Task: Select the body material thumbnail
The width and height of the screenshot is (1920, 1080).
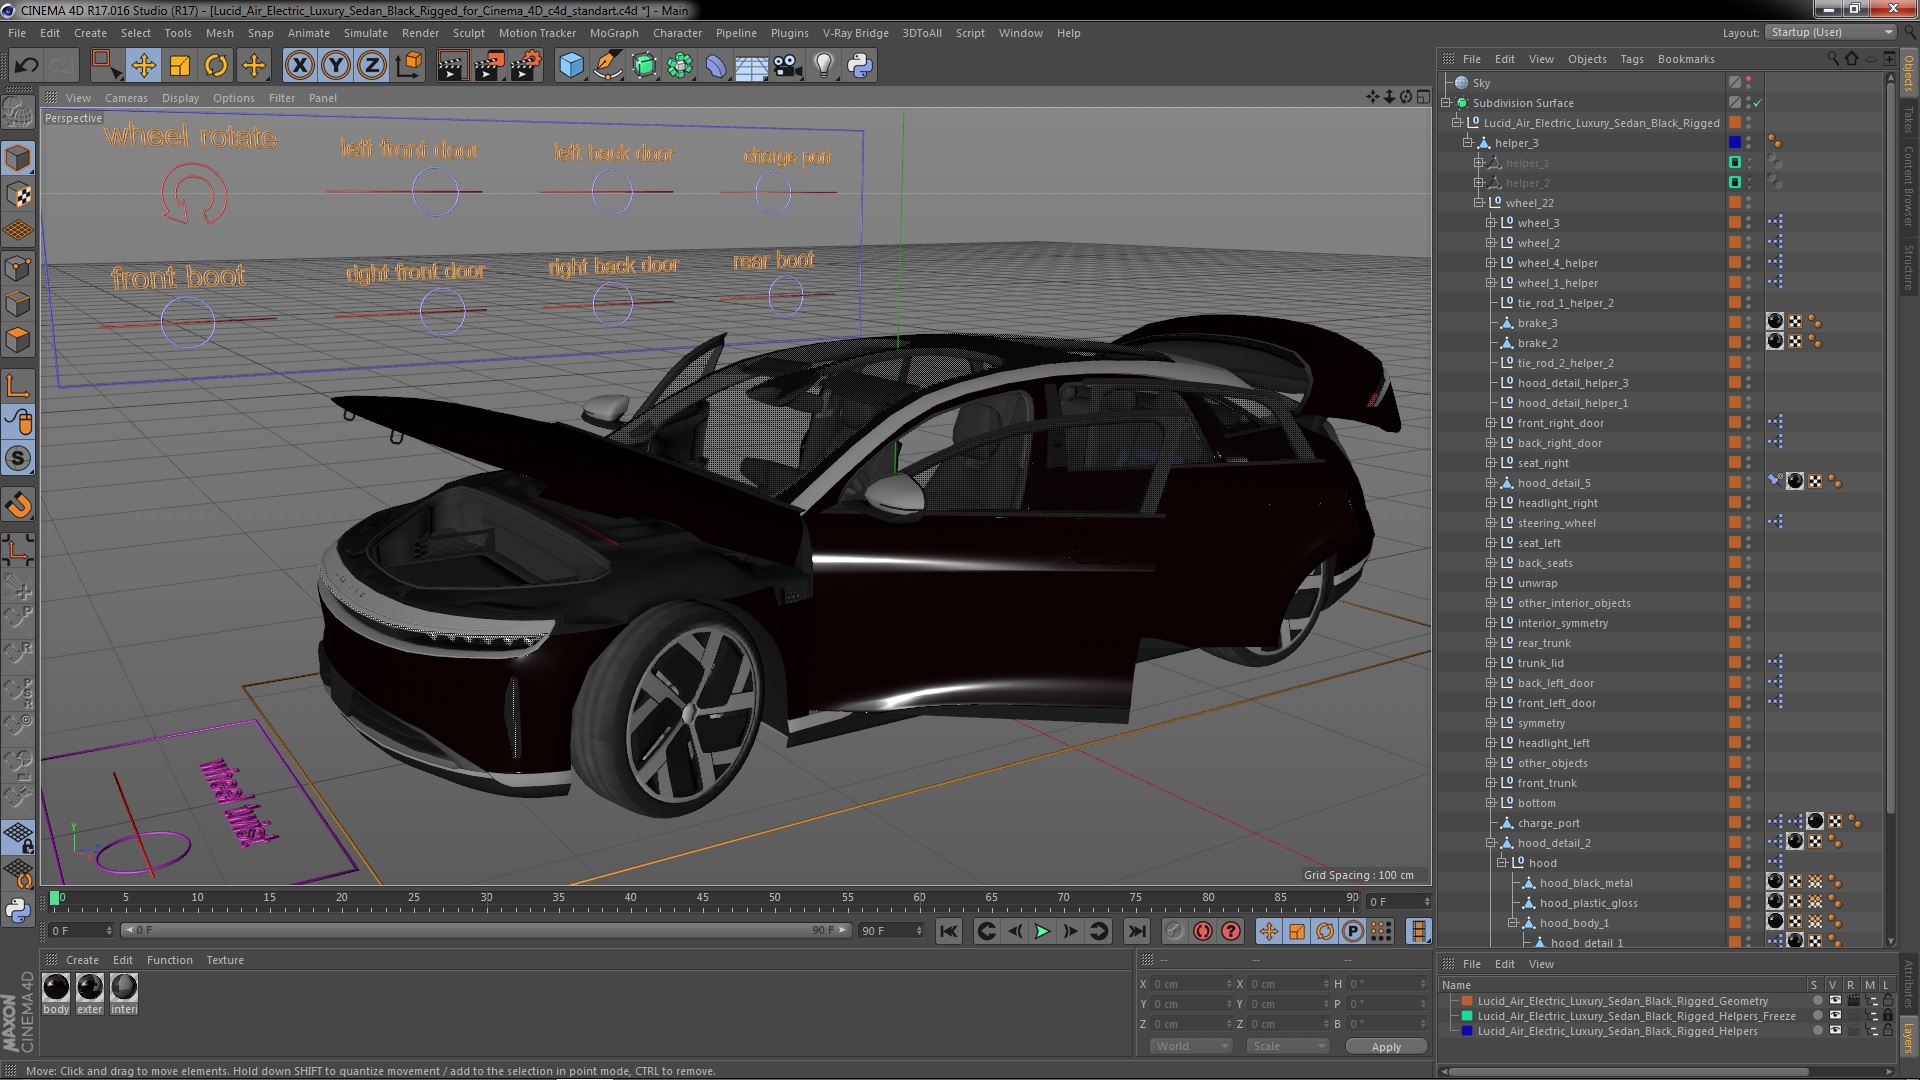Action: click(56, 988)
